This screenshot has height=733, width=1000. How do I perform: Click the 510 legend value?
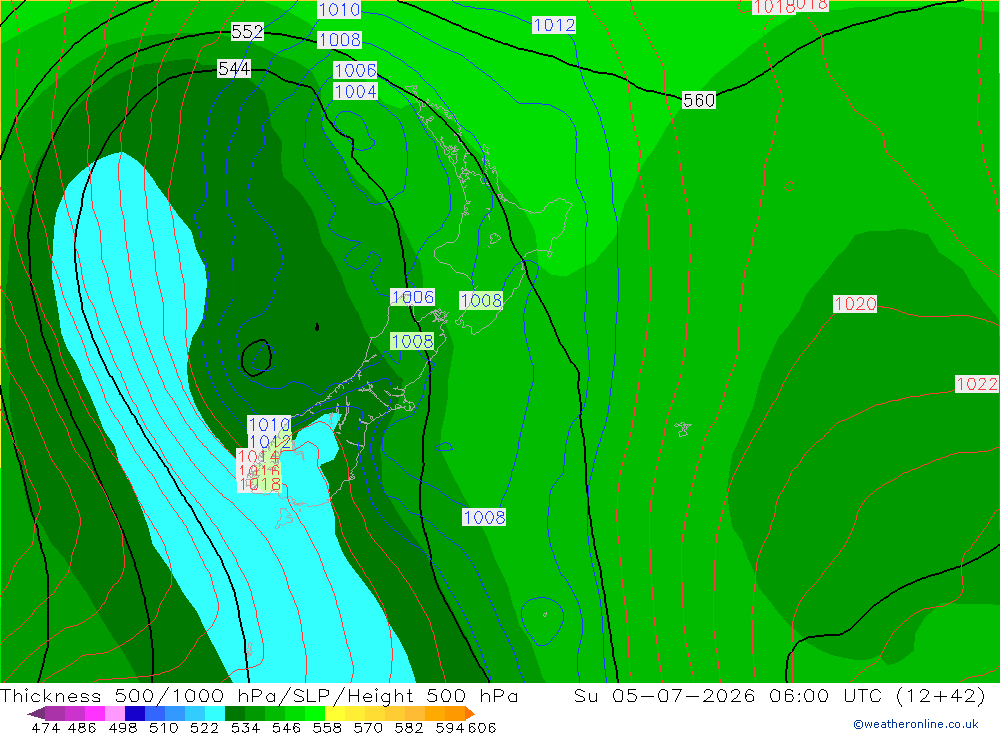click(x=164, y=727)
